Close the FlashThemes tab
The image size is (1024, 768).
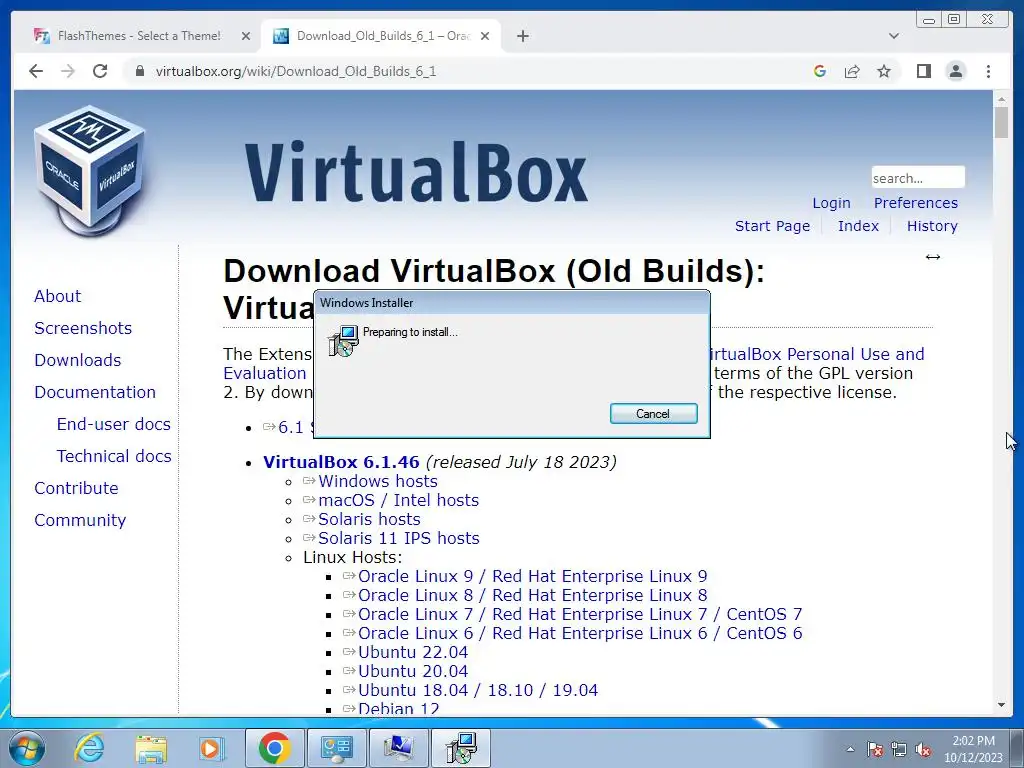tap(246, 37)
